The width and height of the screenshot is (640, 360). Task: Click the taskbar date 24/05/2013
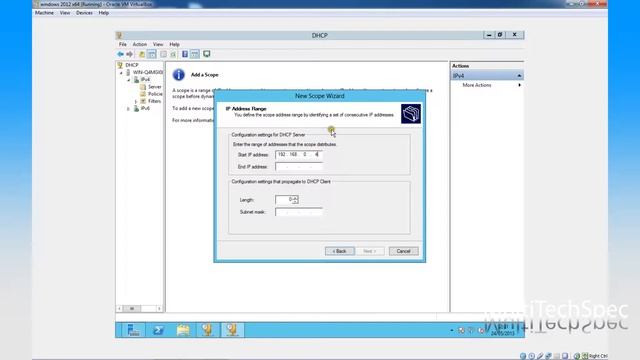pyautogui.click(x=502, y=333)
